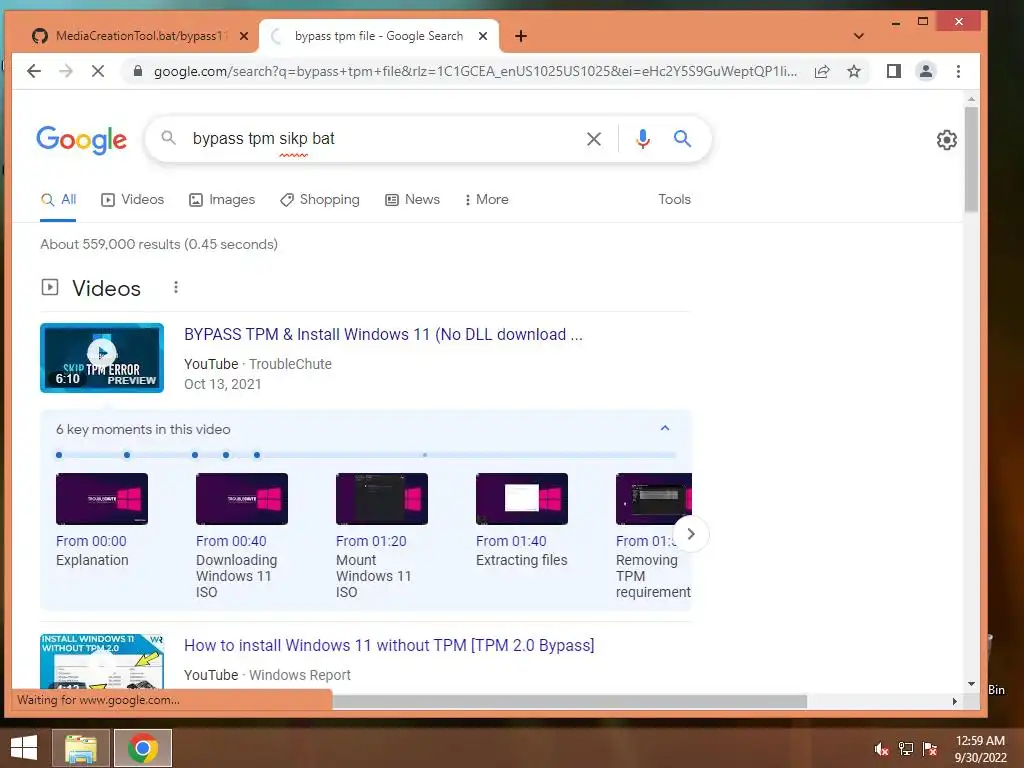Close the bypass tpm file search tab
The width and height of the screenshot is (1024, 768).
483,36
